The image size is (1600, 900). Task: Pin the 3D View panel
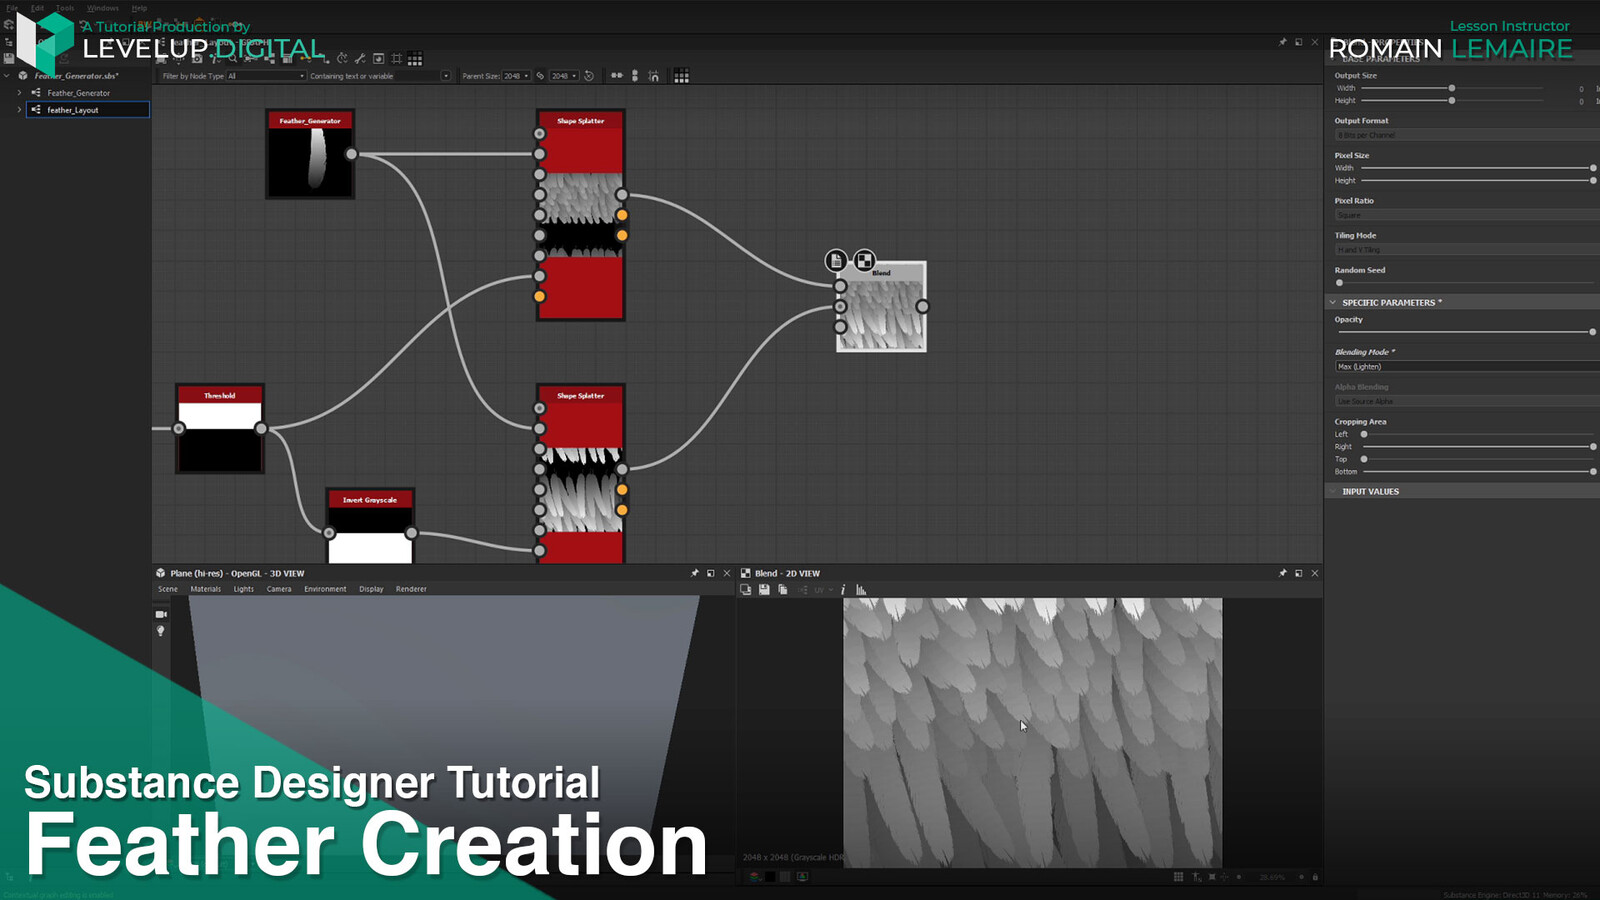tap(694, 573)
